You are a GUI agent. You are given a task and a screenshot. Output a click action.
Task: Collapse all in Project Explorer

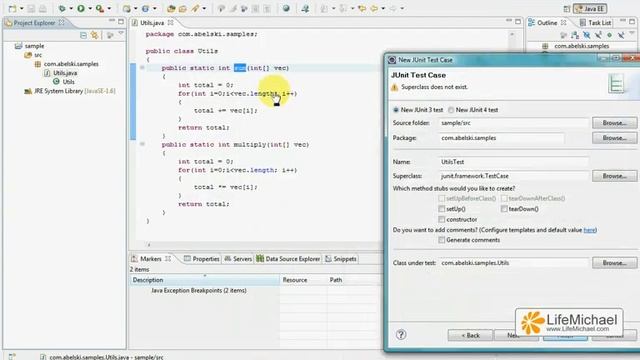pos(83,36)
